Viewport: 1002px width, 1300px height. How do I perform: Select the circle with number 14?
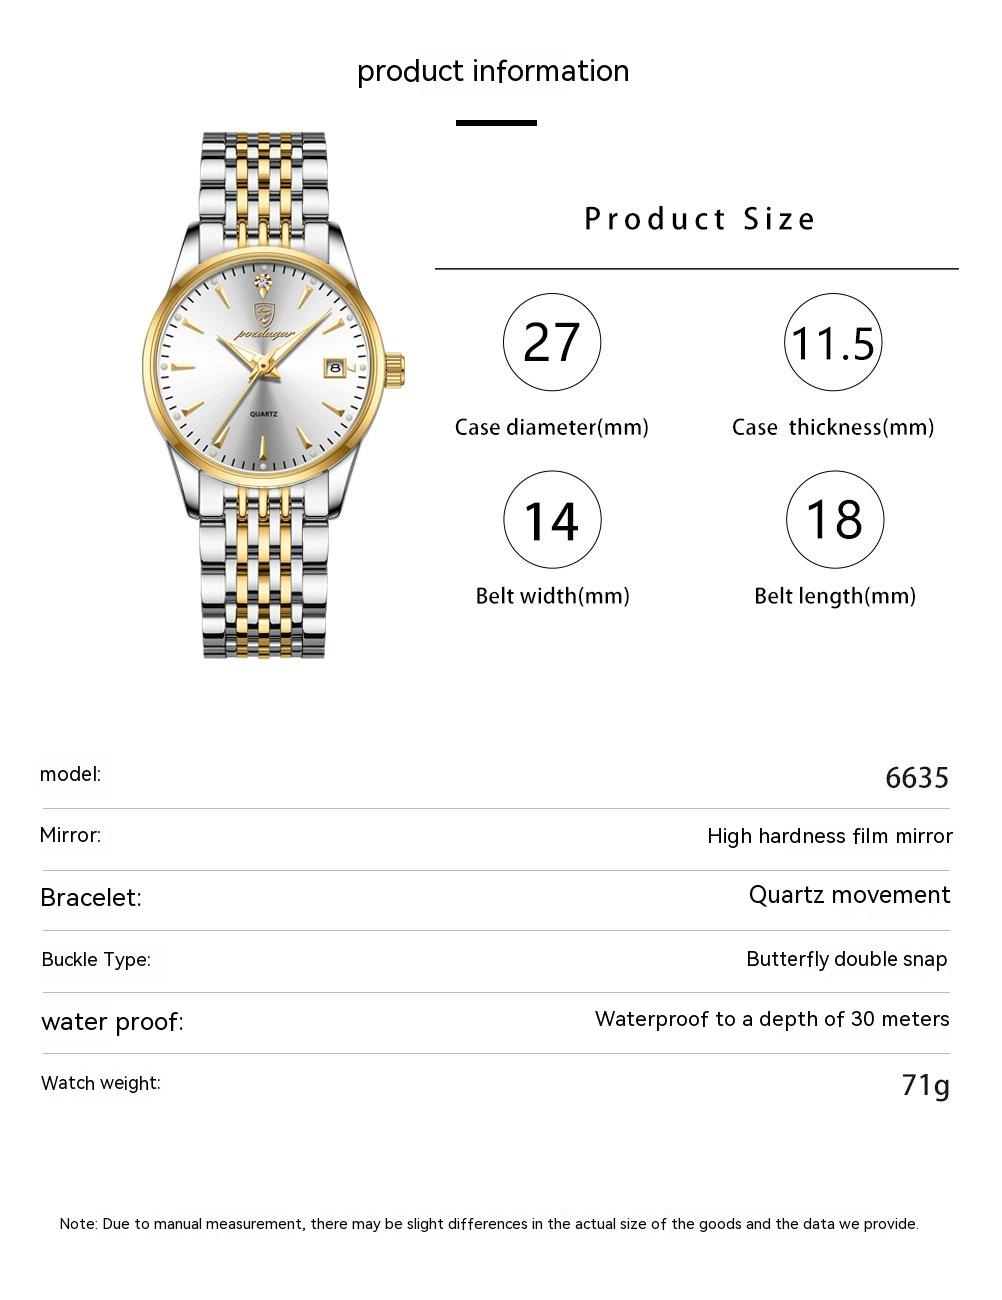[x=552, y=520]
